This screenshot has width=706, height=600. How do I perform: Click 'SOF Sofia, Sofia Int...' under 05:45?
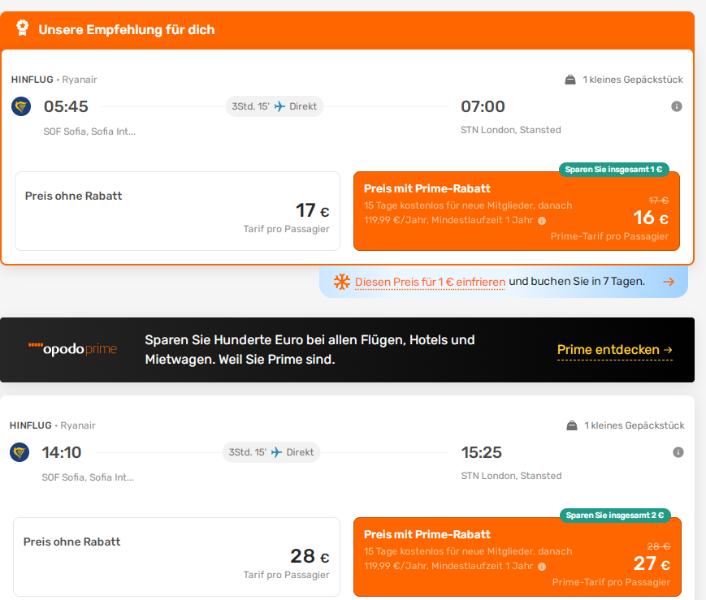pyautogui.click(x=89, y=131)
